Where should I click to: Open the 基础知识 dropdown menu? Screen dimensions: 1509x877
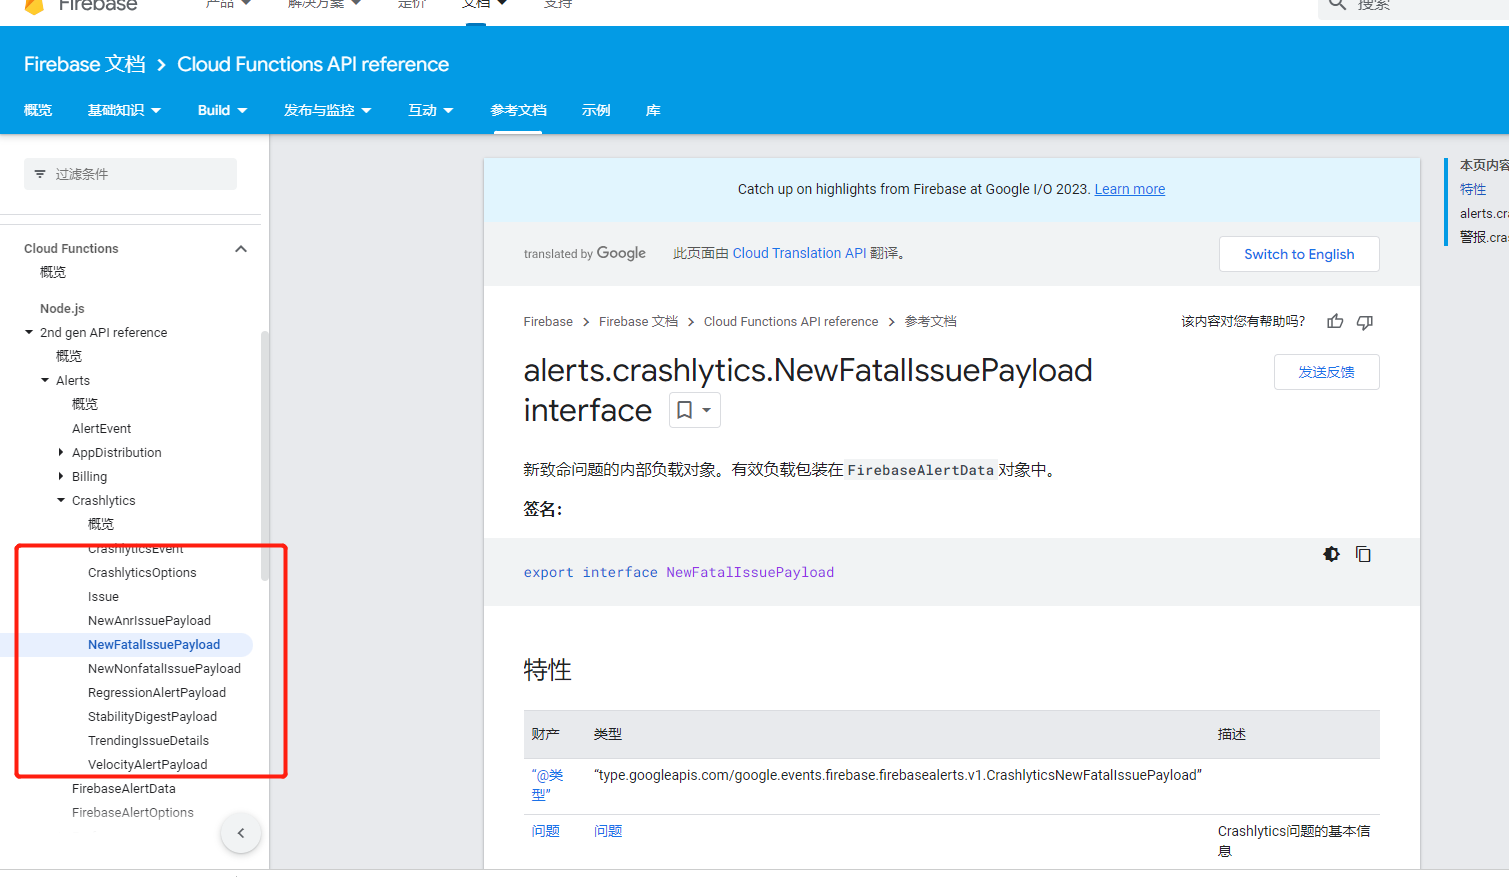[x=124, y=110]
